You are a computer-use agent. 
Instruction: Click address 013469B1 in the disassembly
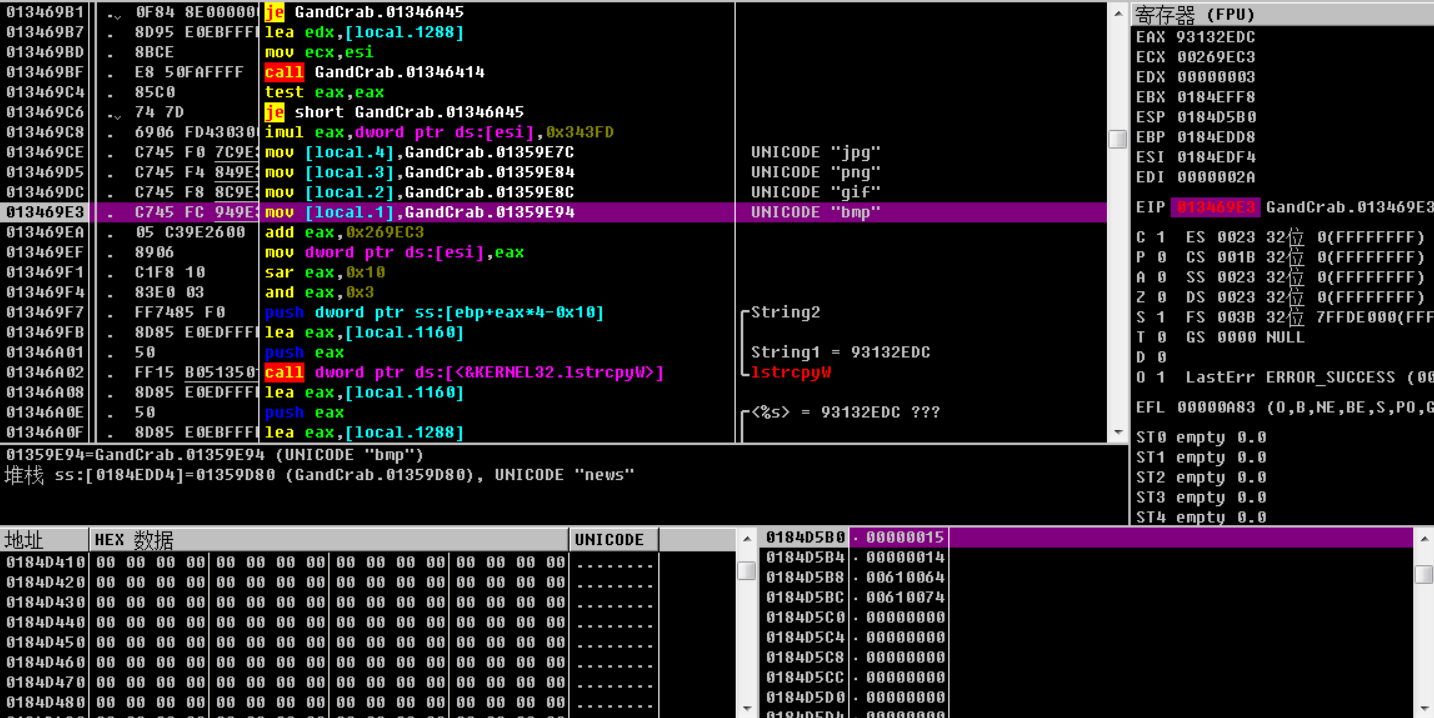(45, 12)
